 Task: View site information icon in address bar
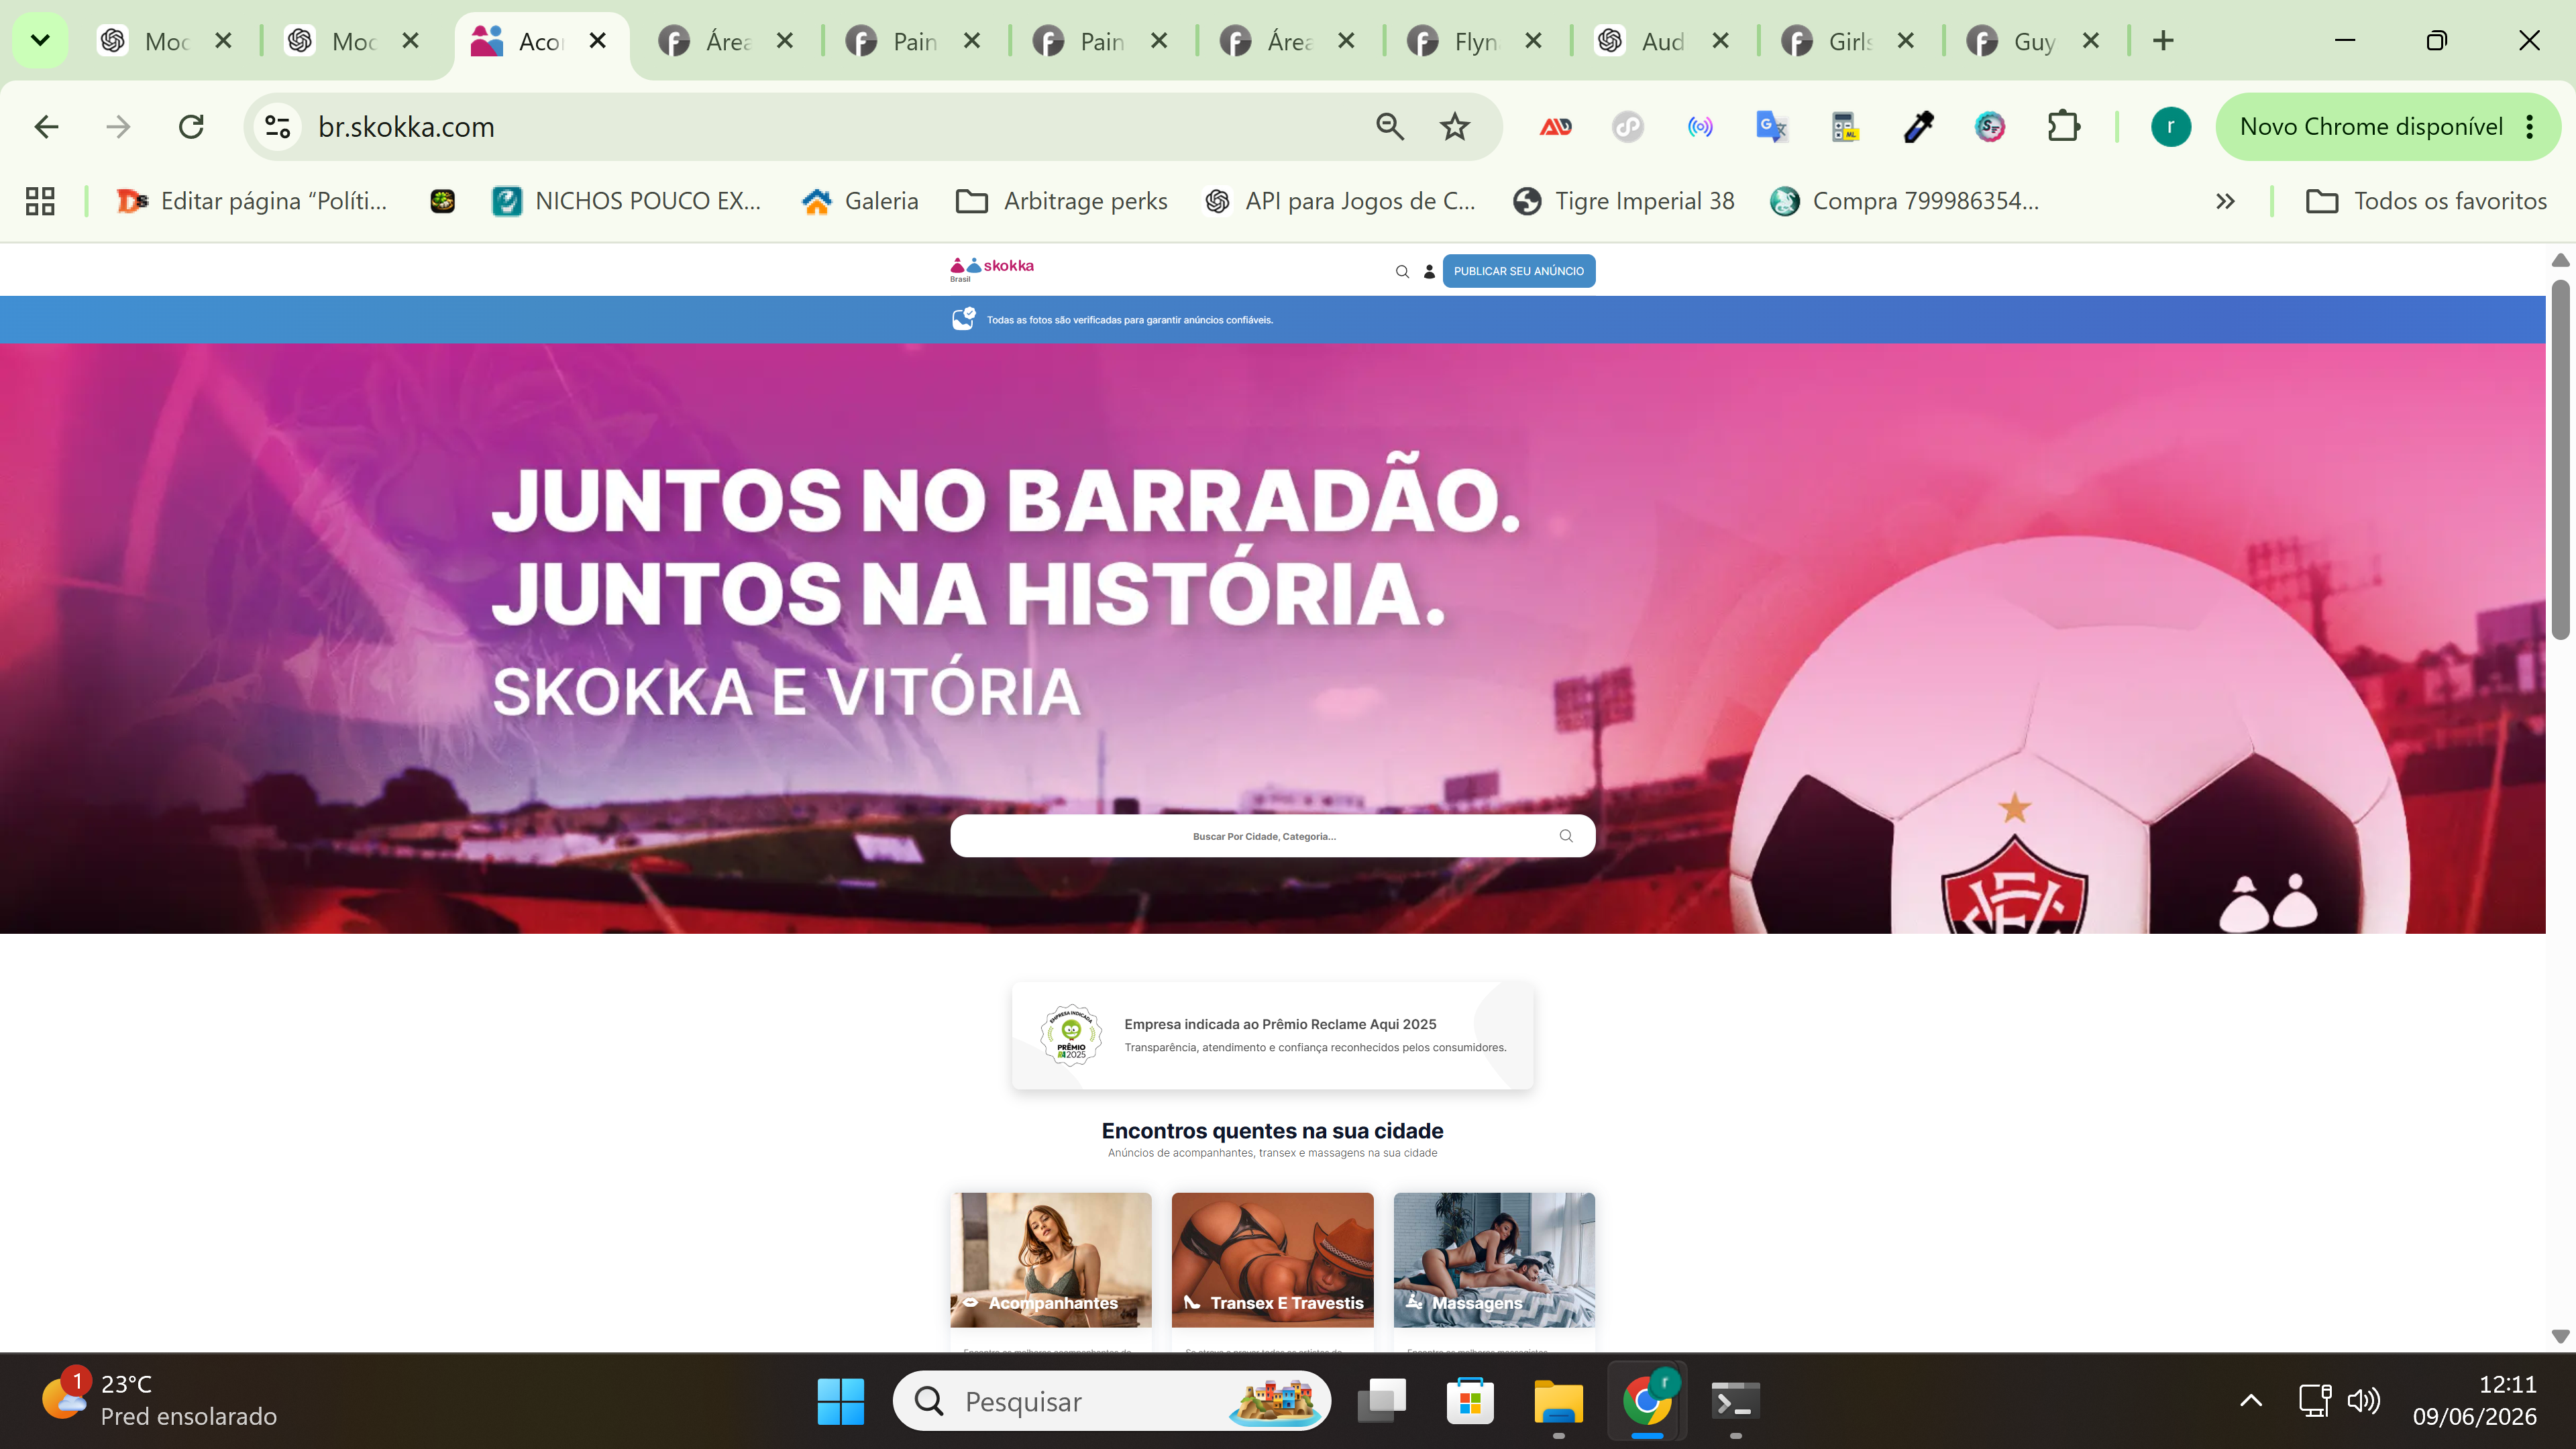277,127
